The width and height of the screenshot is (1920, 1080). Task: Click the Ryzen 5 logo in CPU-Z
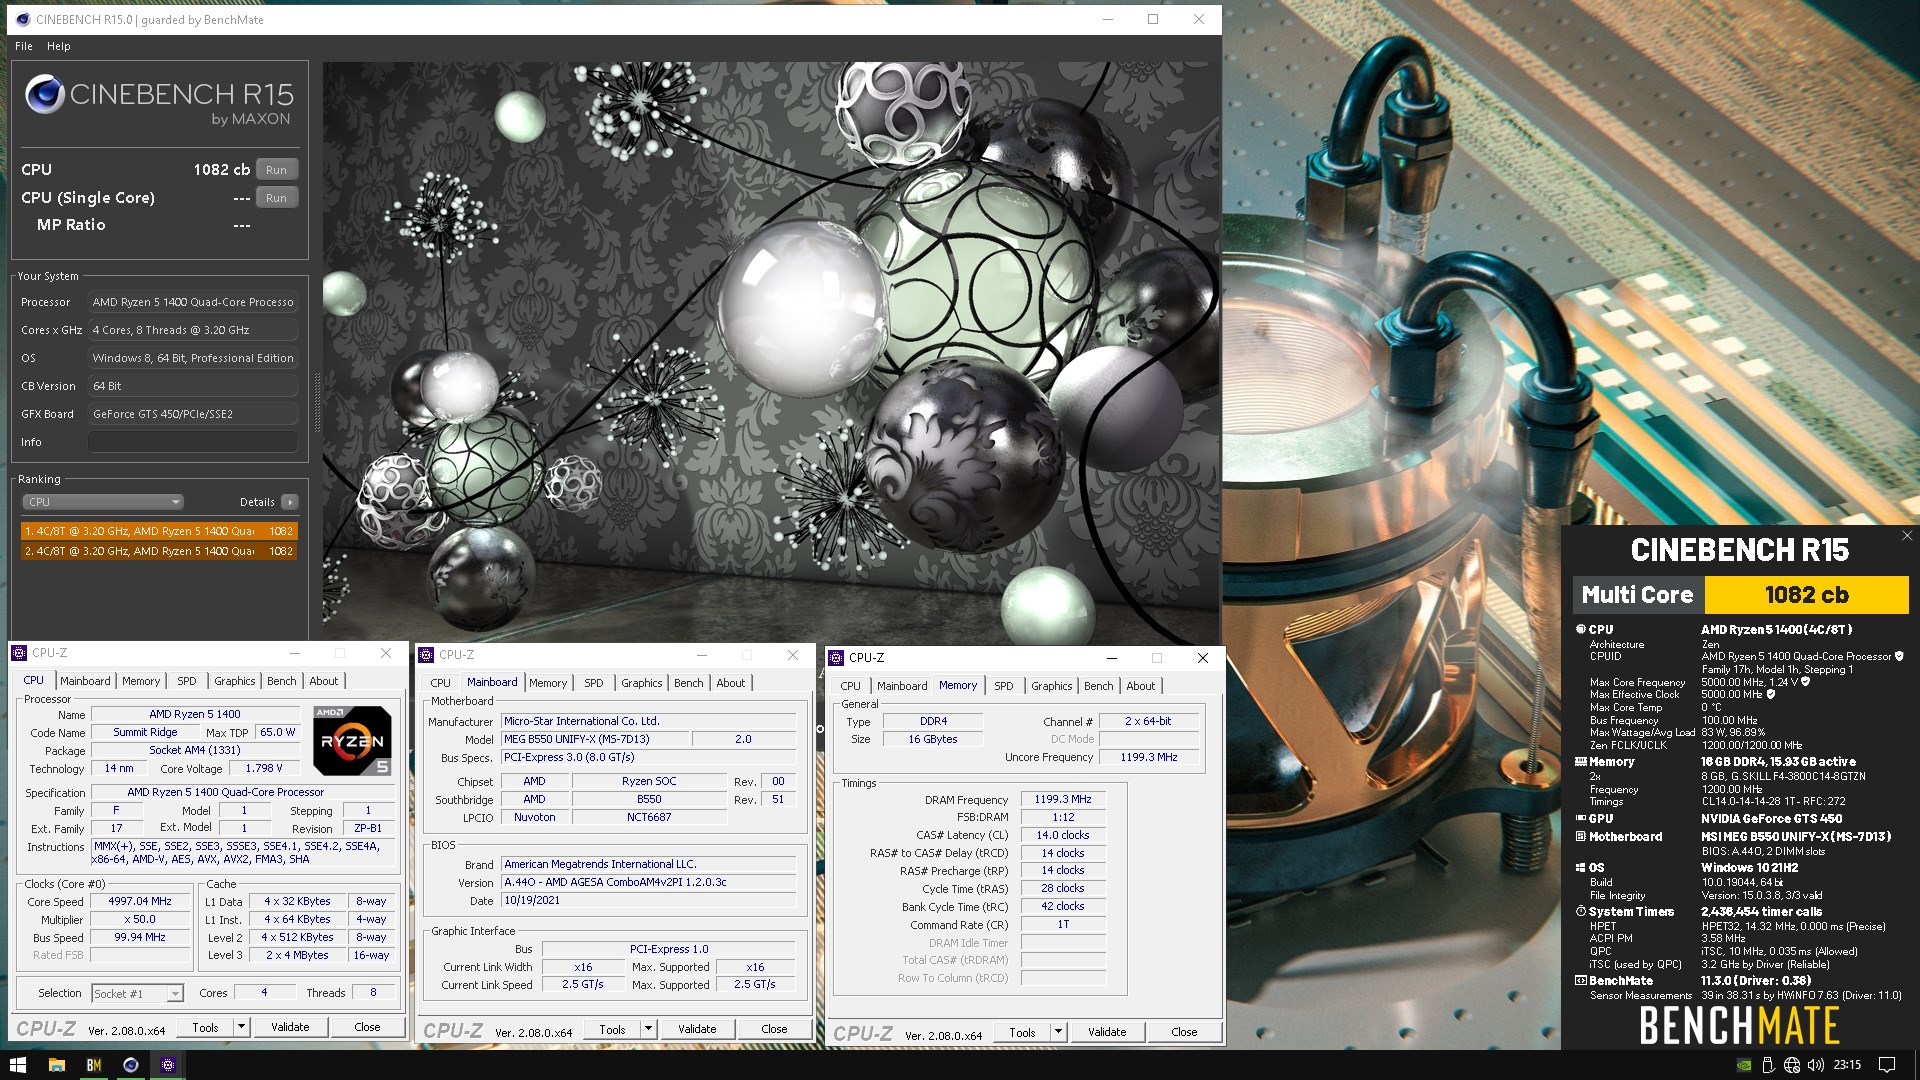pyautogui.click(x=352, y=741)
